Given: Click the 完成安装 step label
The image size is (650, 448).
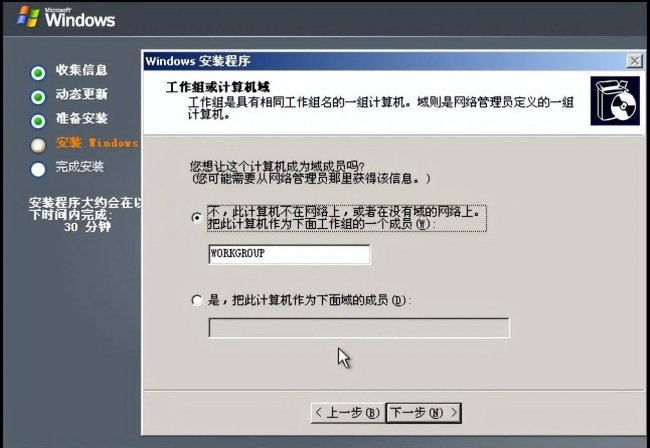Looking at the screenshot, I should (x=80, y=167).
